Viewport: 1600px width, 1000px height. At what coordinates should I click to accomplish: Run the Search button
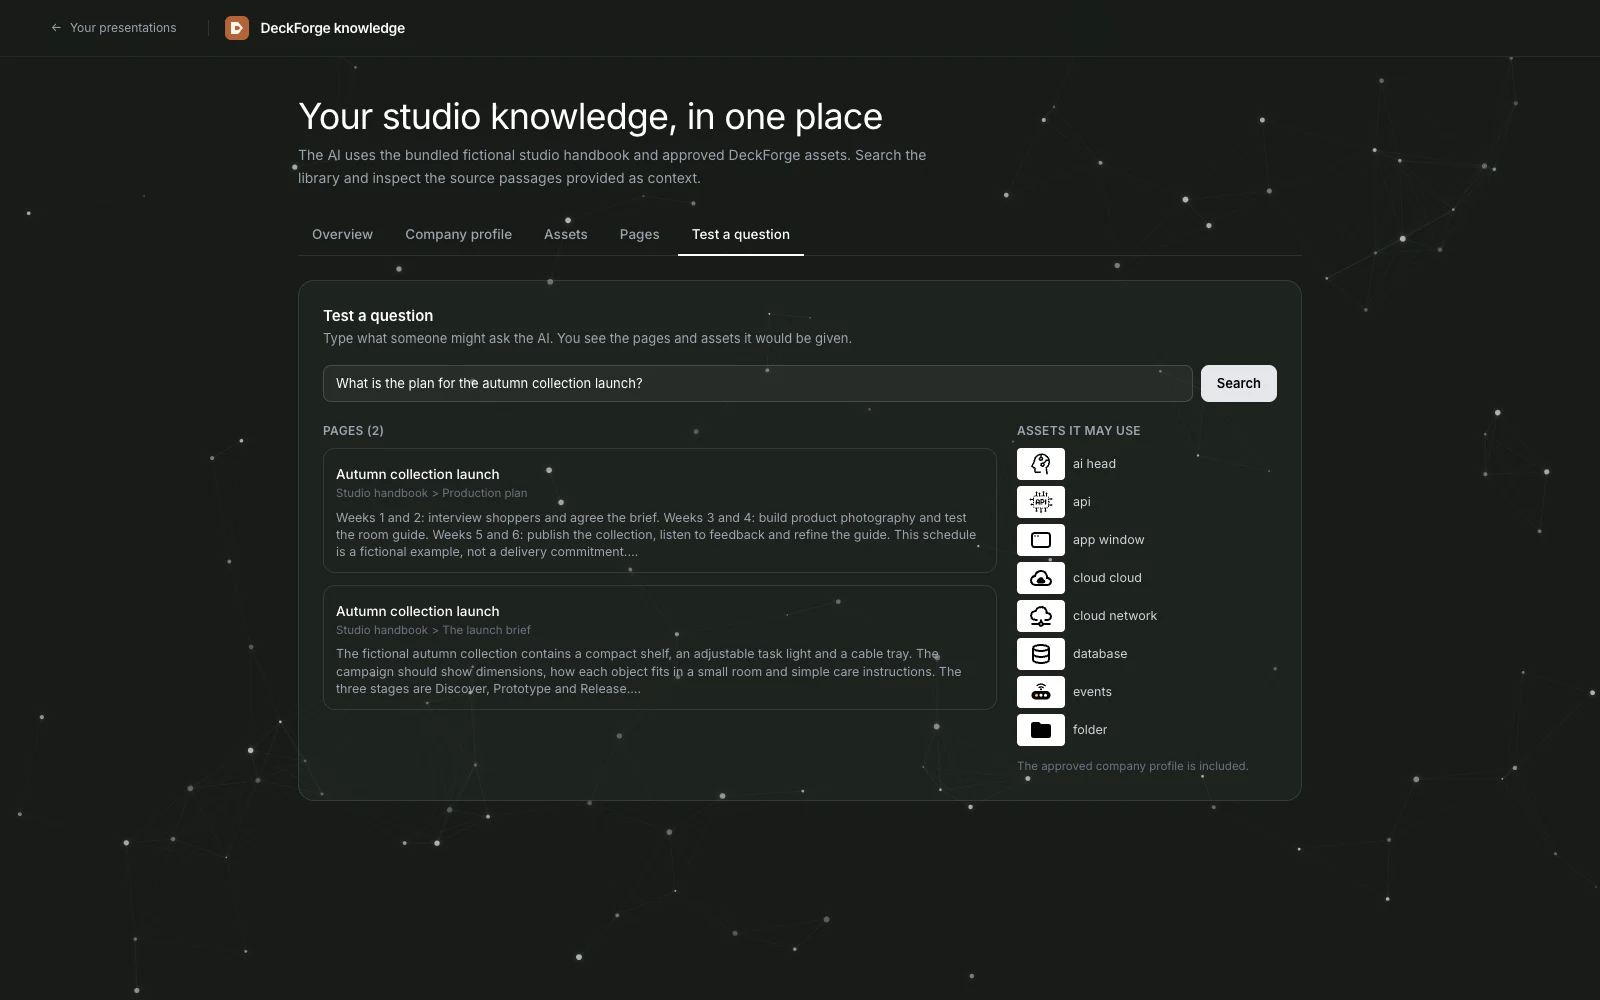point(1238,383)
